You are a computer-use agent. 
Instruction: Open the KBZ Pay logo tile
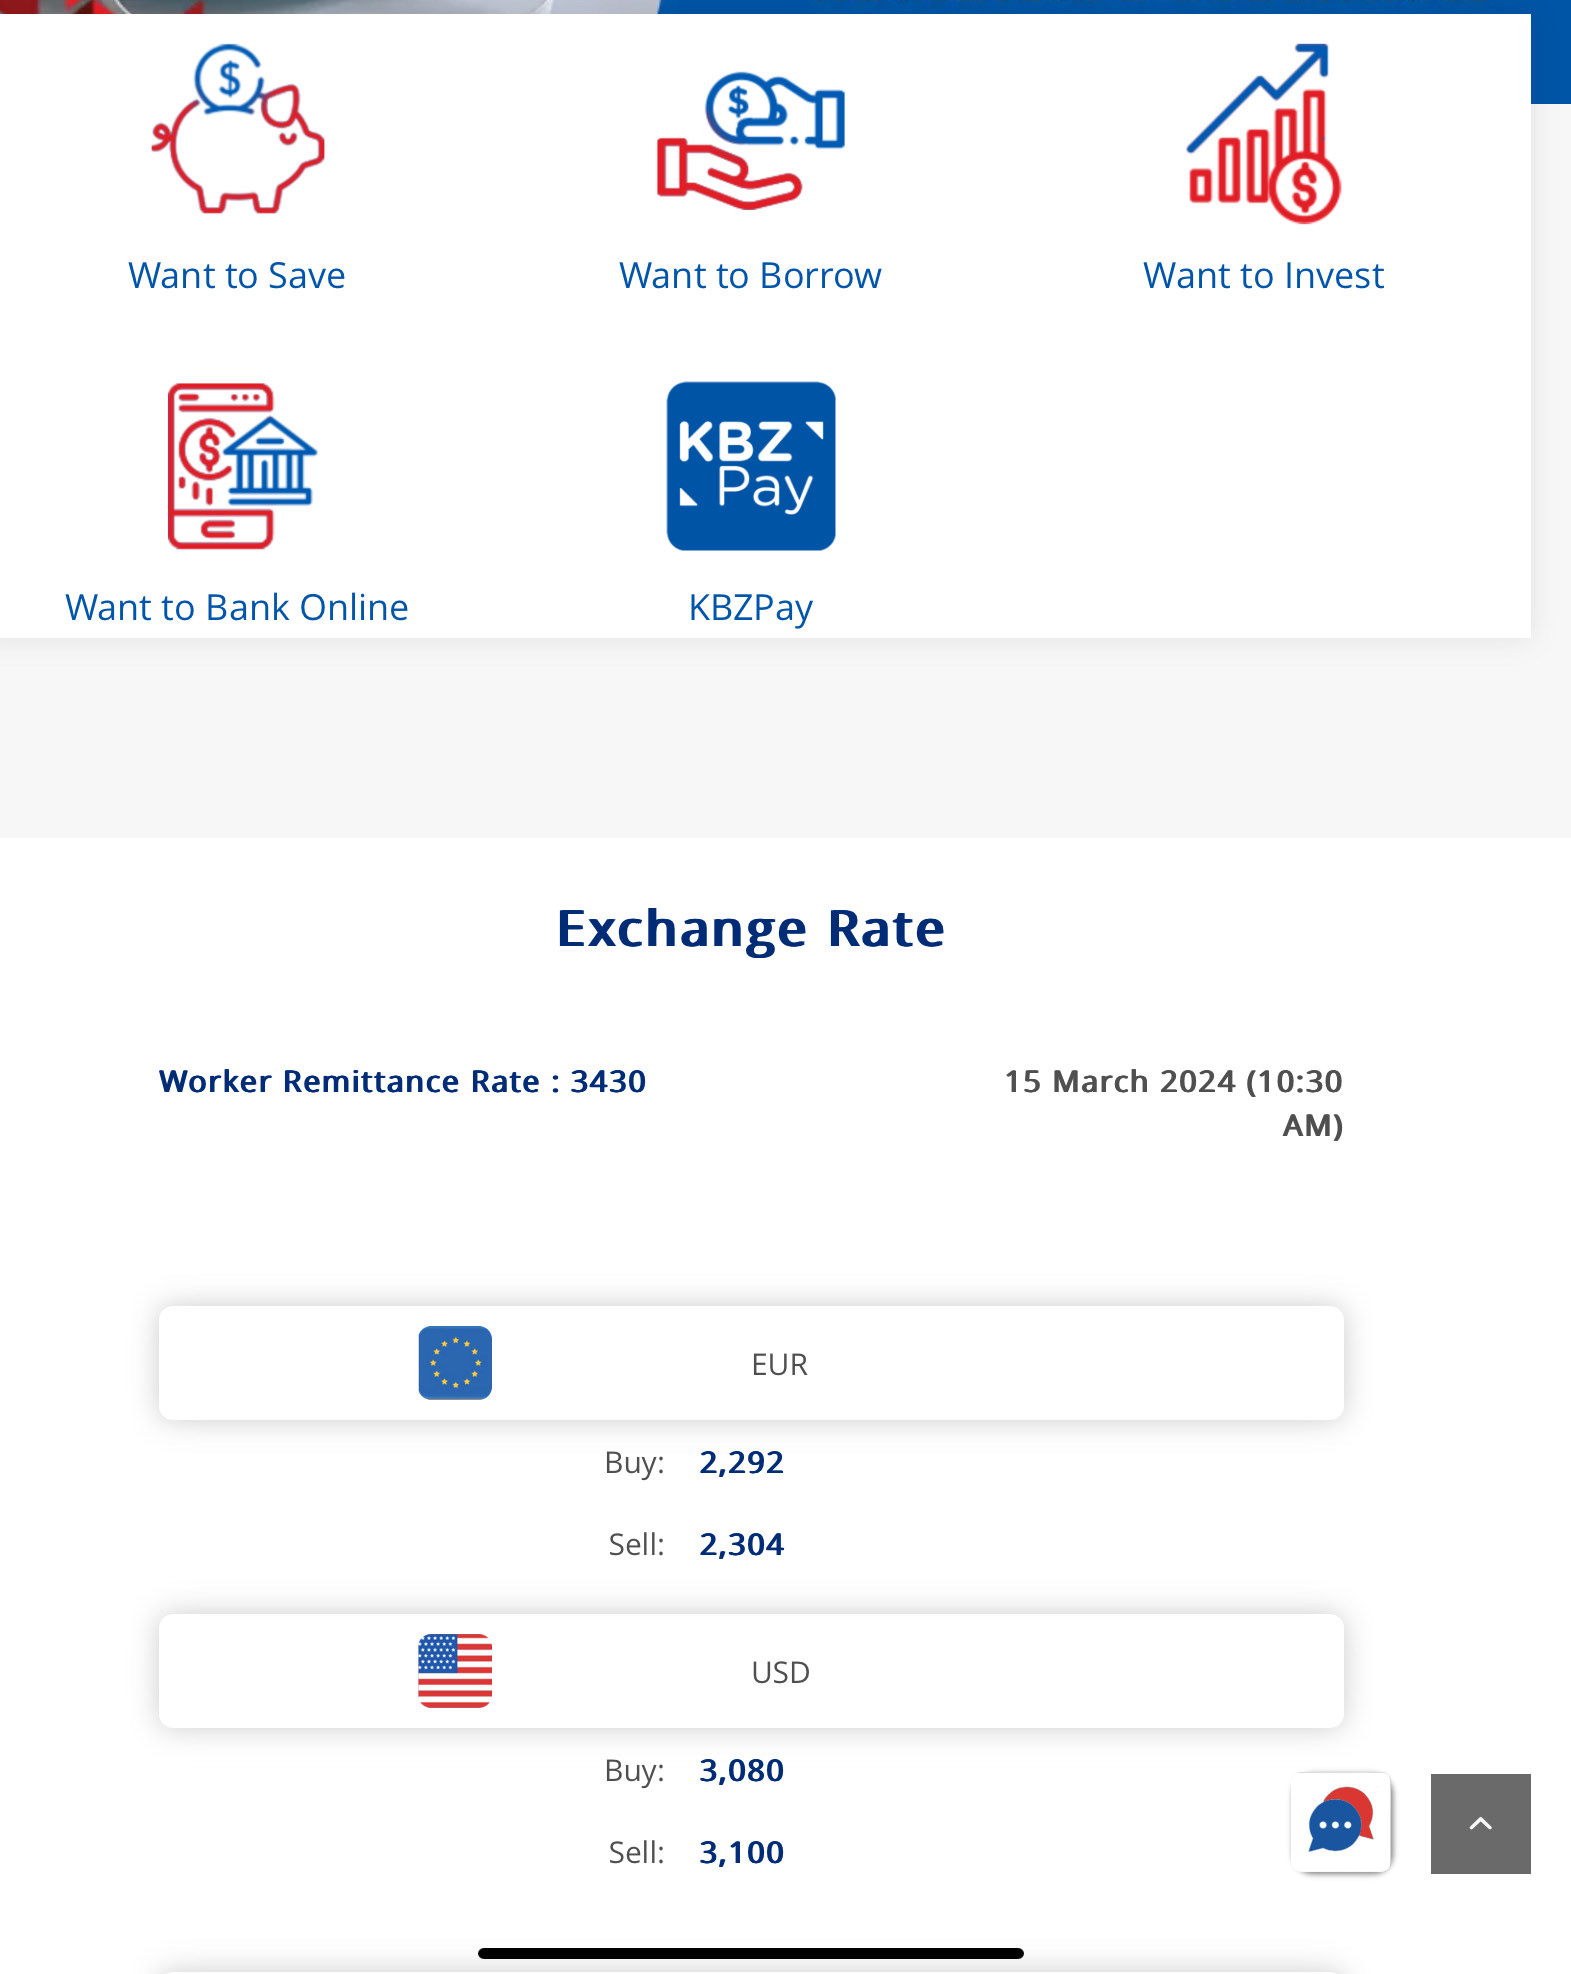[751, 466]
